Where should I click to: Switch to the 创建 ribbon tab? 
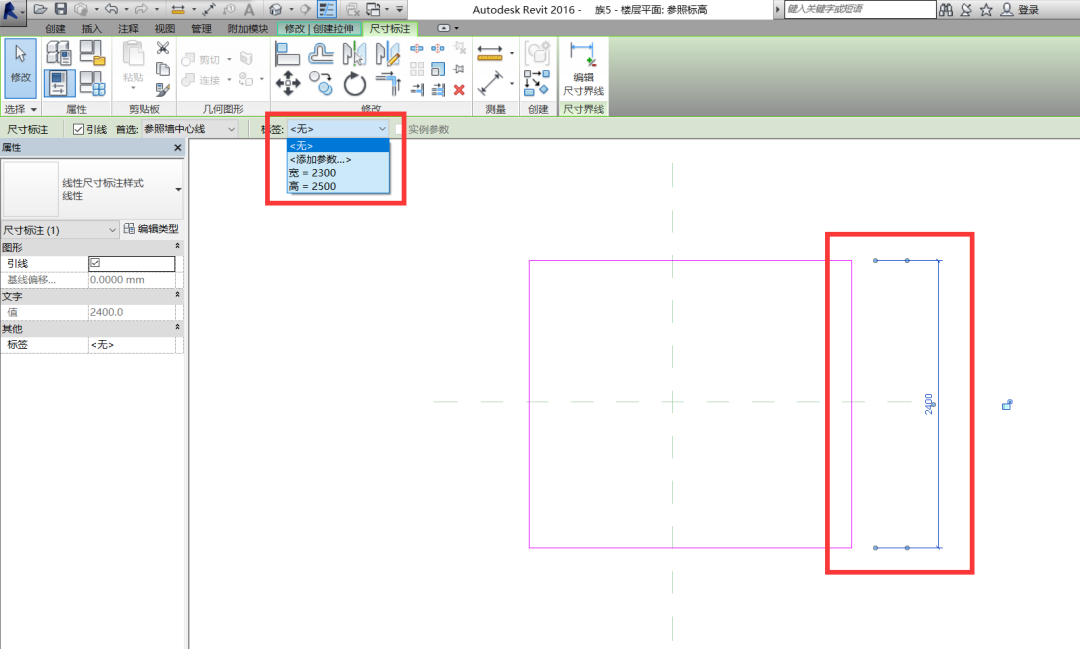tap(55, 28)
